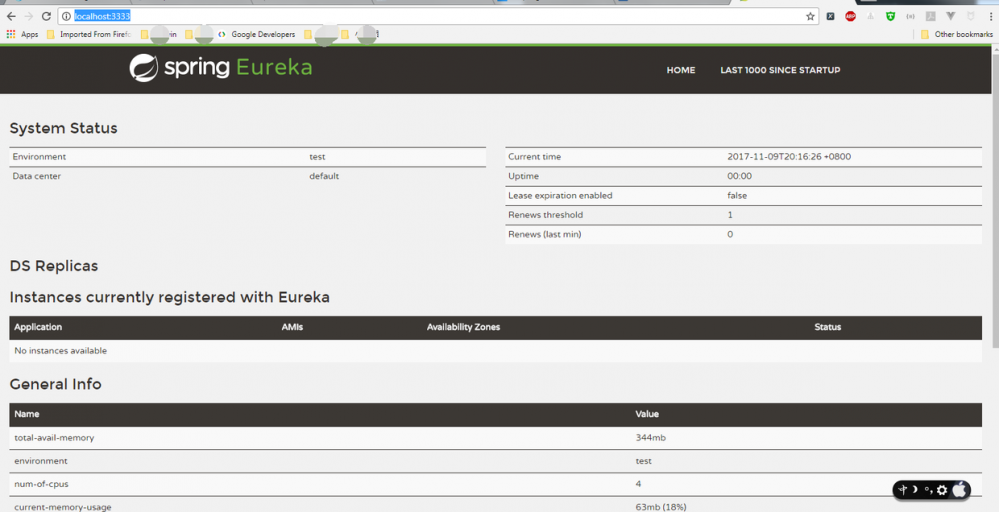Open Google Developers bookmark
The height and width of the screenshot is (512, 999).
click(257, 34)
